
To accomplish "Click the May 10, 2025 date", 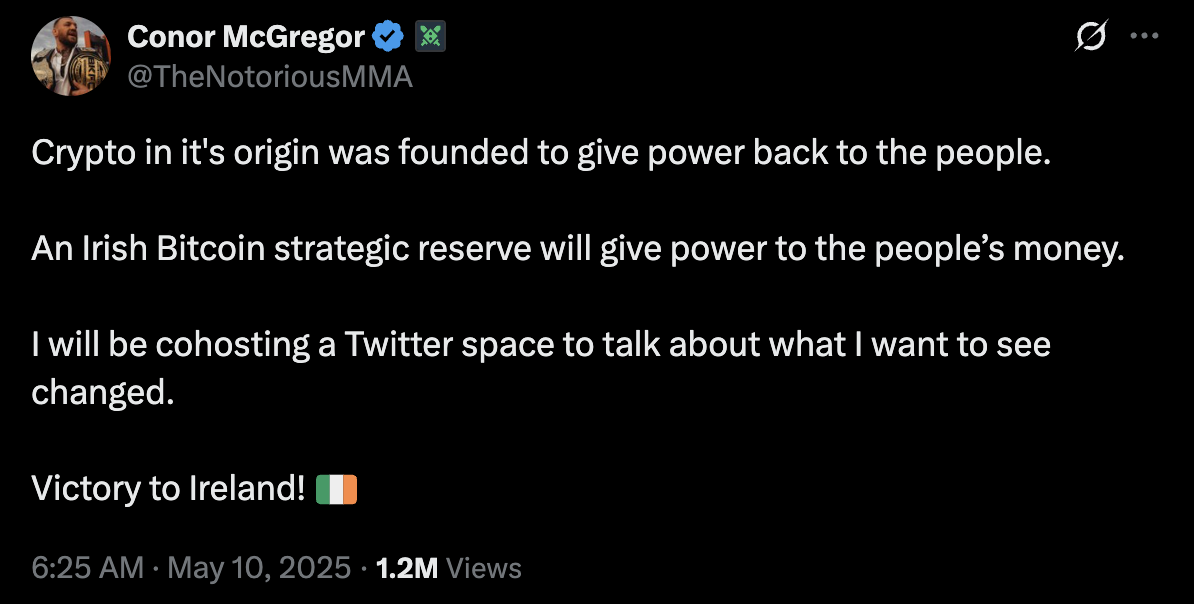I will [x=258, y=569].
